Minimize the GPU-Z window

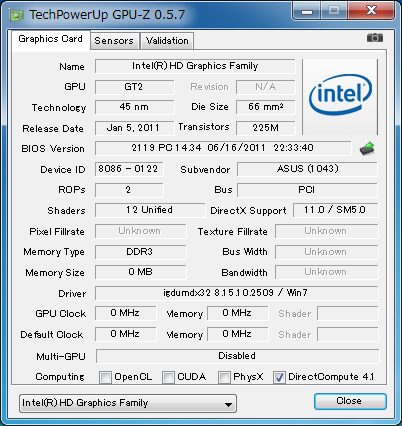click(307, 11)
